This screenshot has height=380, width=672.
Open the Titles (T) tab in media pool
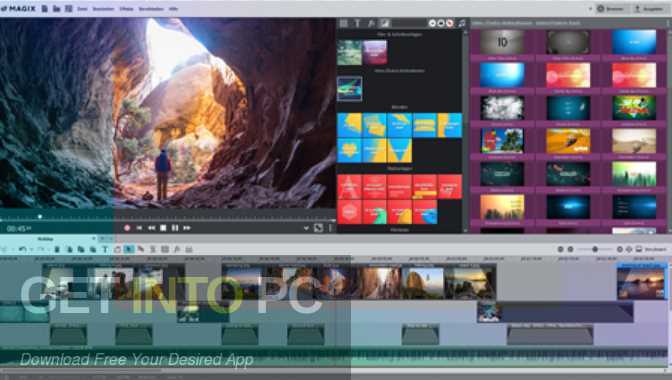pos(357,24)
